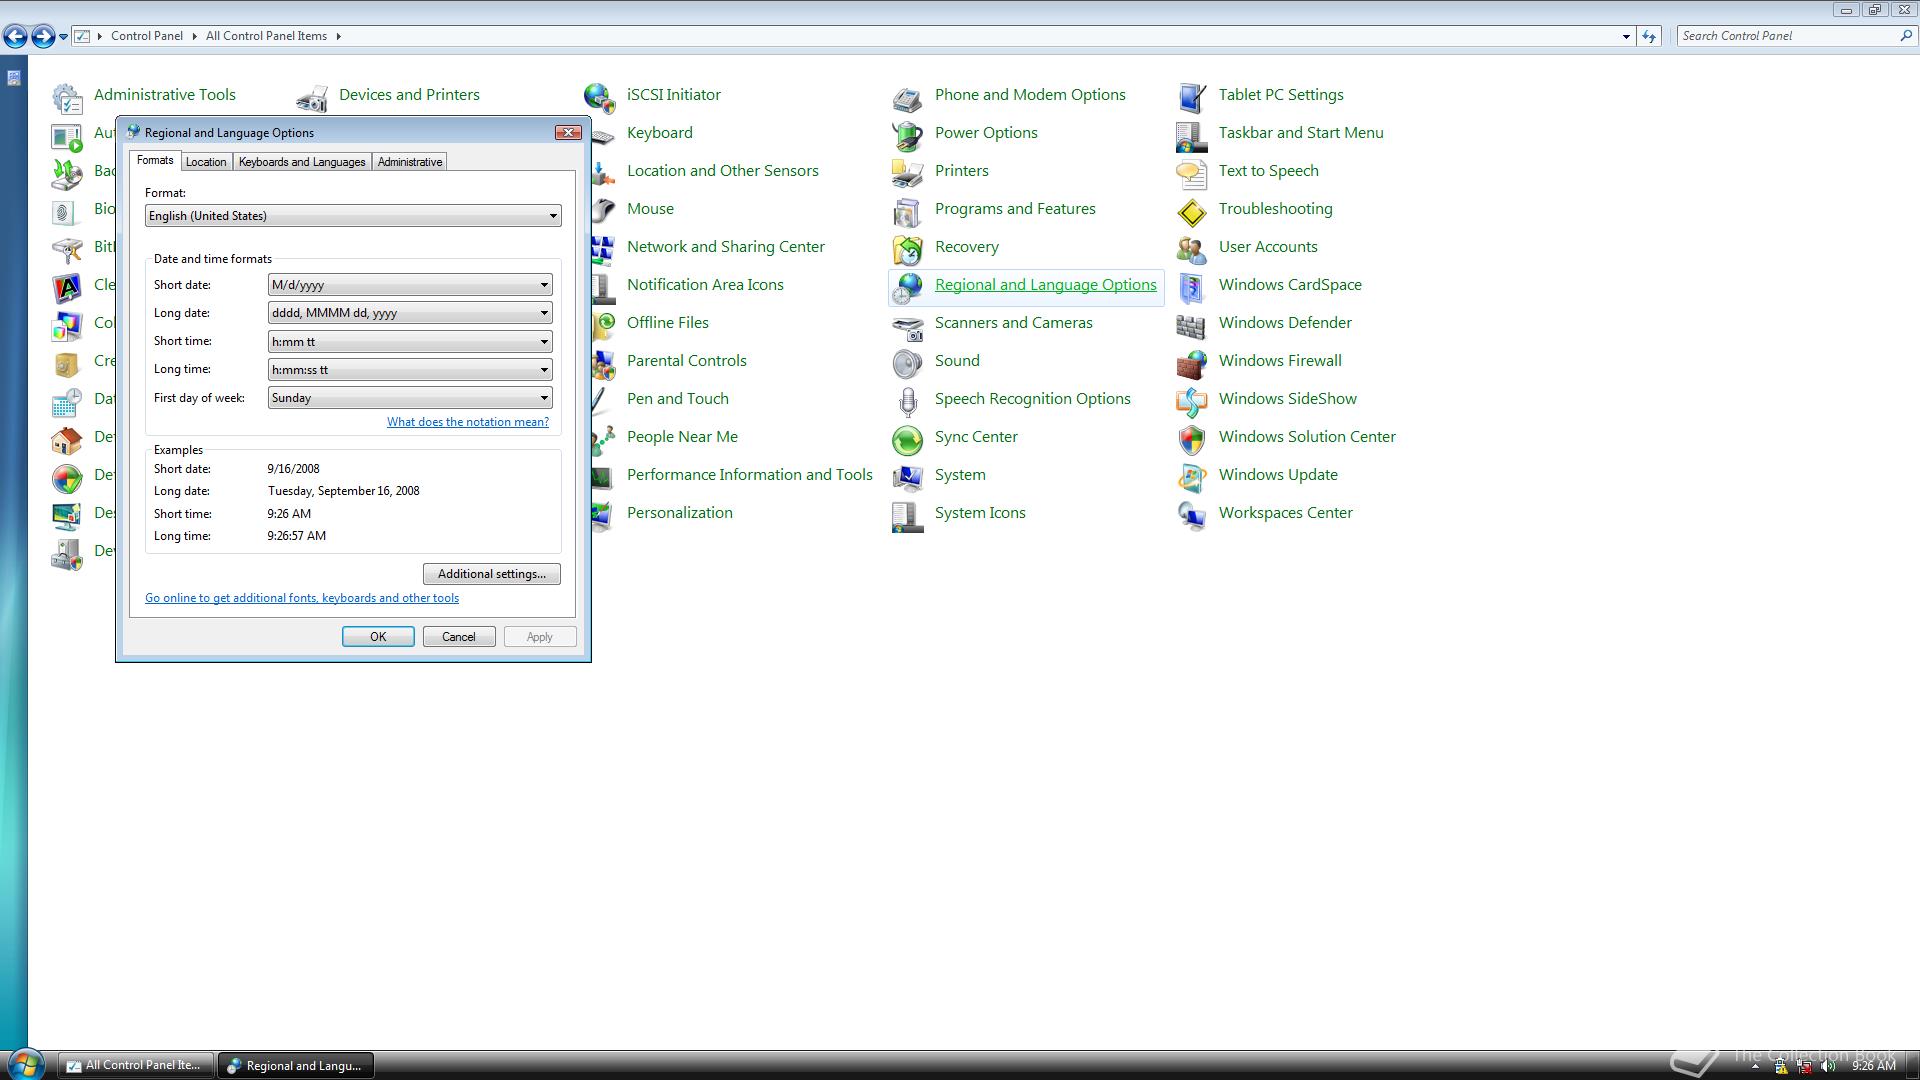Open Workspaces Center icon

pyautogui.click(x=1192, y=515)
